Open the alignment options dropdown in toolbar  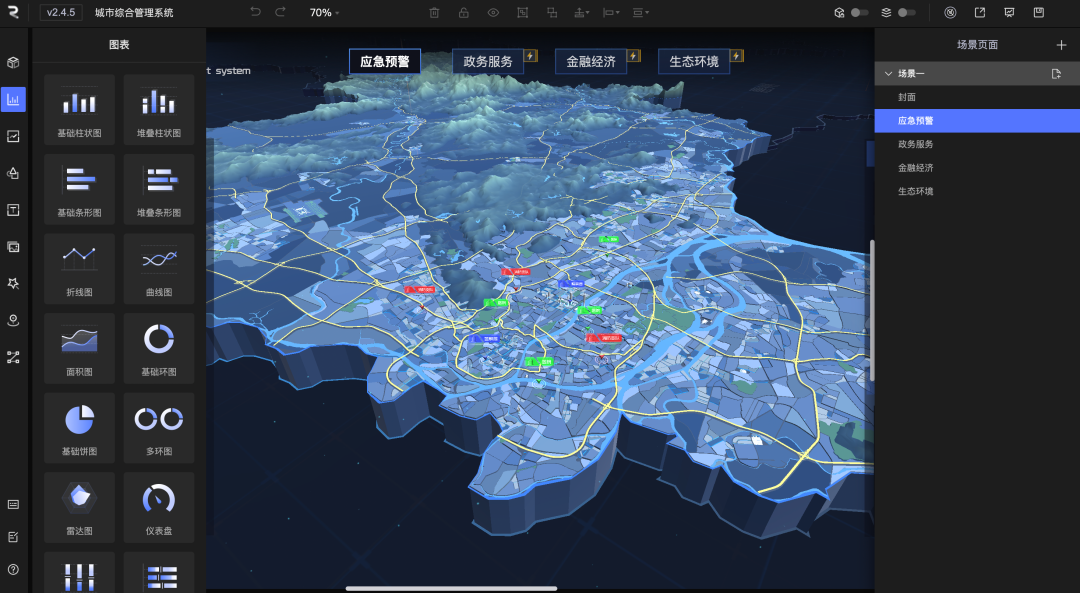click(610, 13)
